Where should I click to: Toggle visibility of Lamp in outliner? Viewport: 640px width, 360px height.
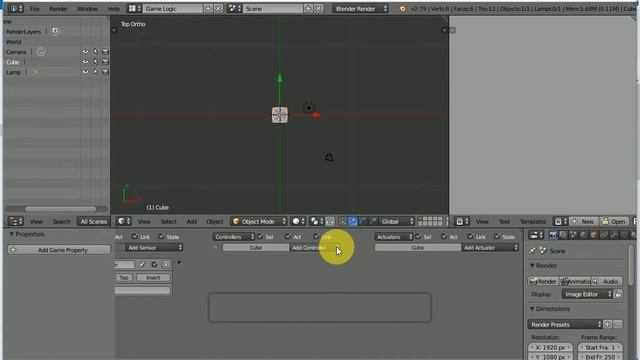pyautogui.click(x=85, y=72)
